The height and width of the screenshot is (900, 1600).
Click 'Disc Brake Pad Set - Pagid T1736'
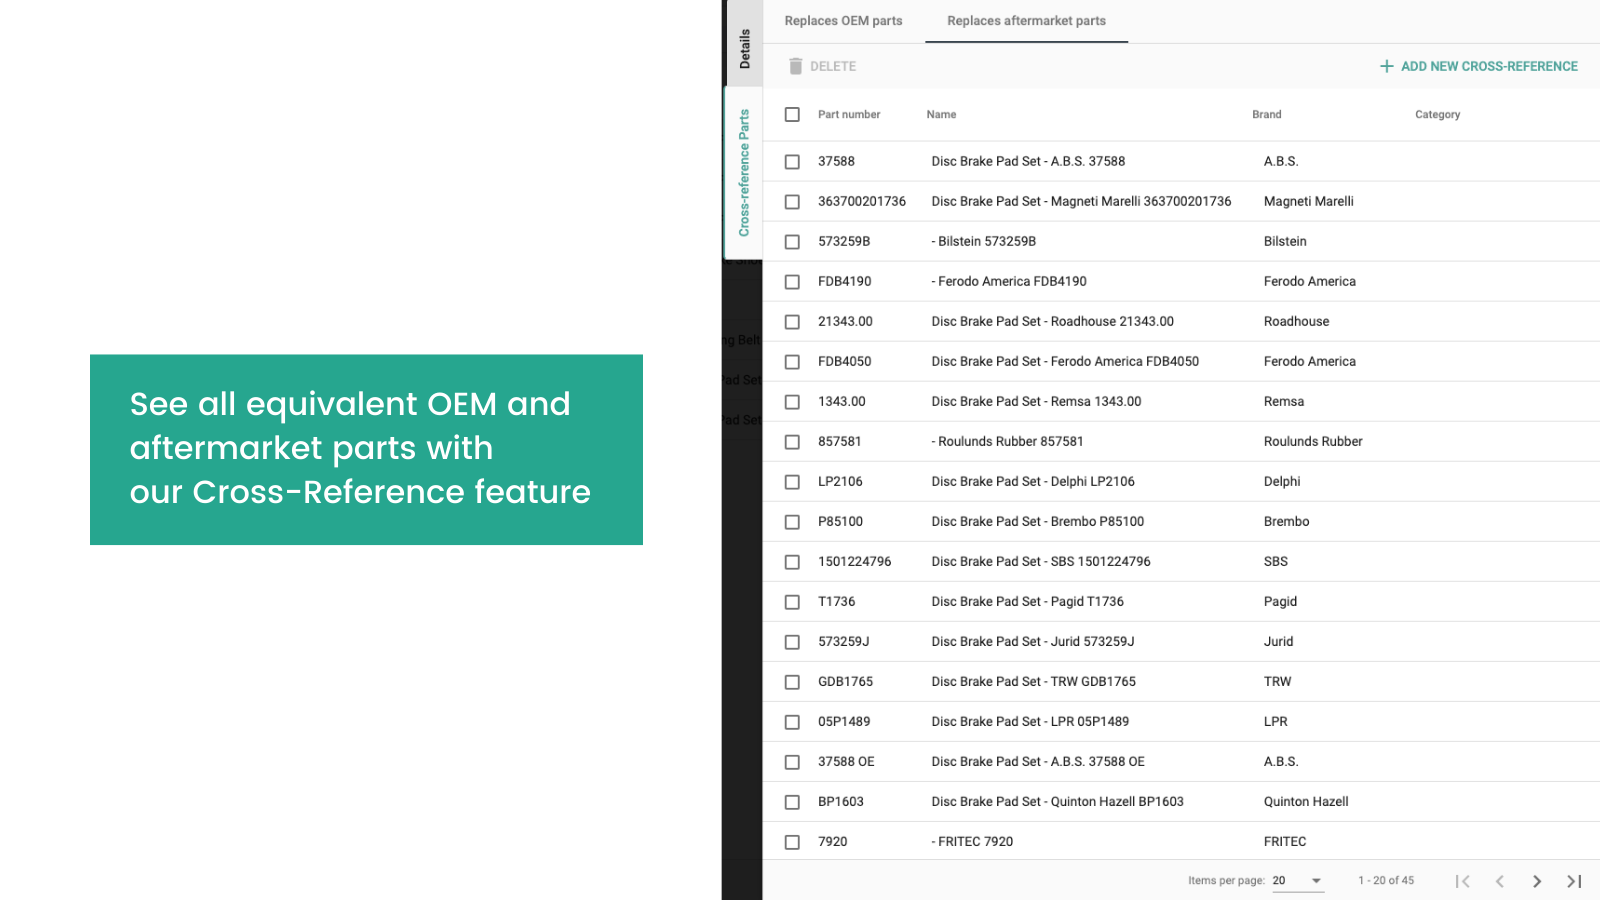tap(1027, 601)
